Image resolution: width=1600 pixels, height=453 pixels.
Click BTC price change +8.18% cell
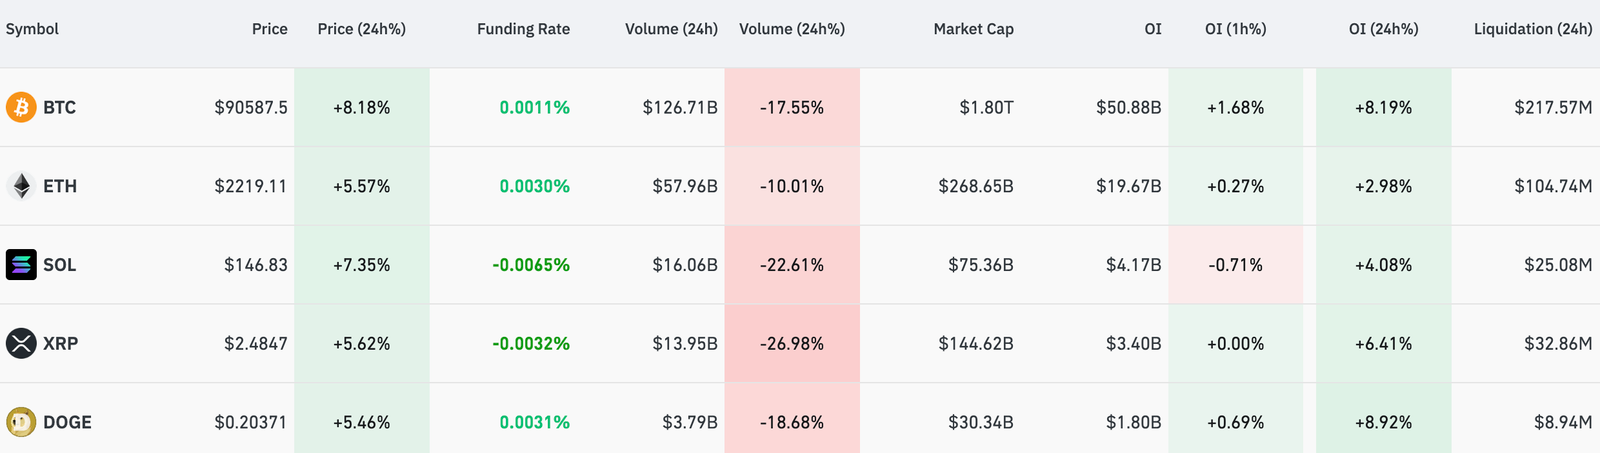(361, 107)
